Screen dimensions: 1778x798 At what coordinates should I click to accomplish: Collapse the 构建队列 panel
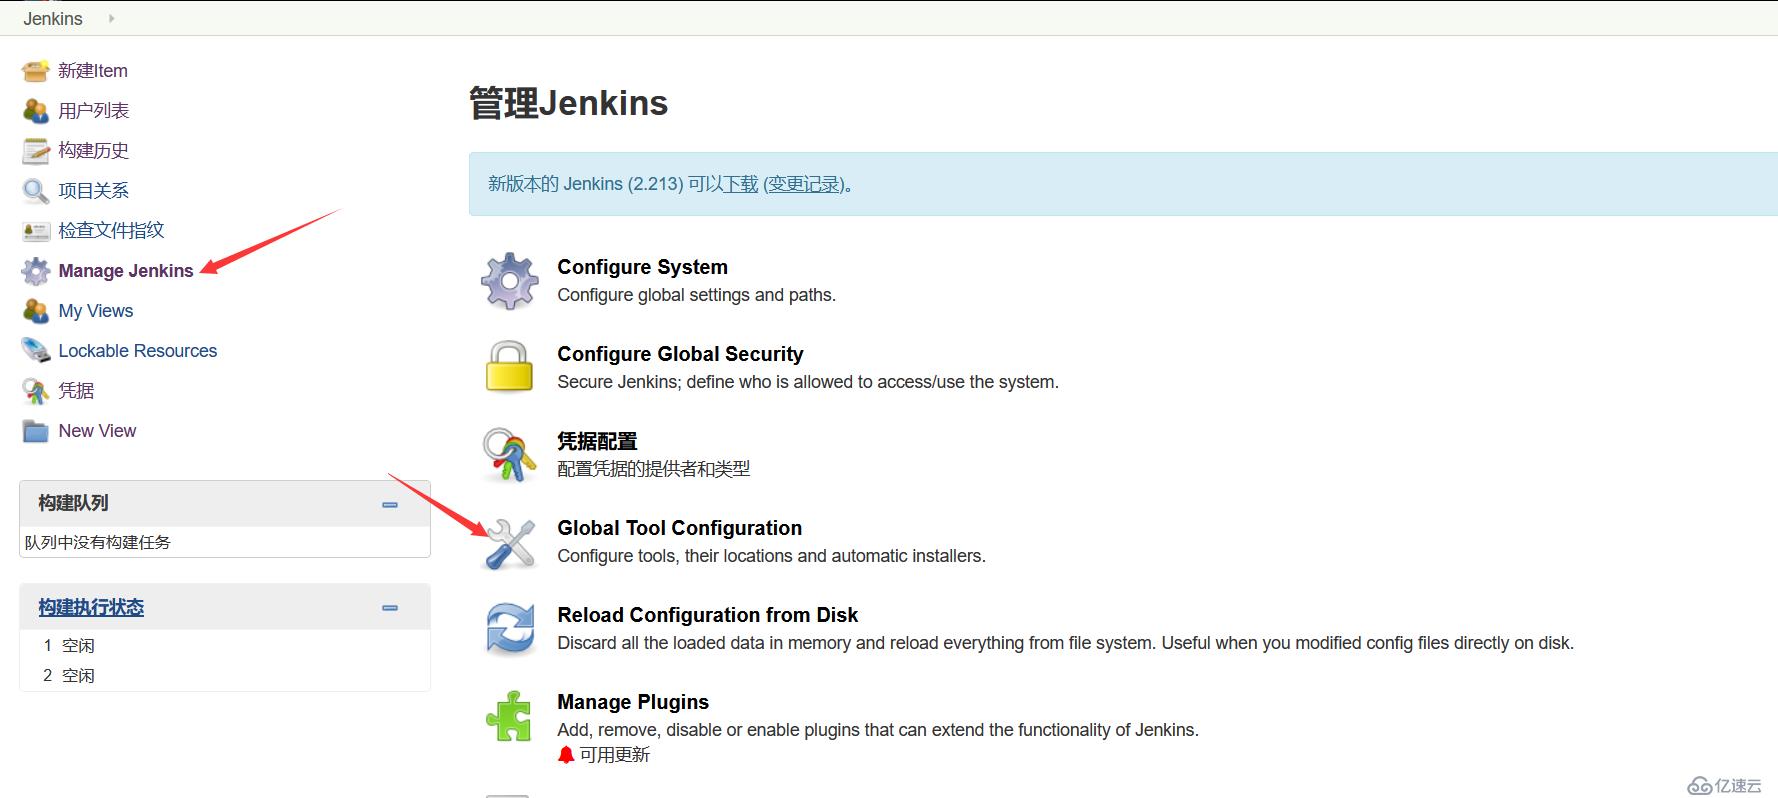coord(390,505)
